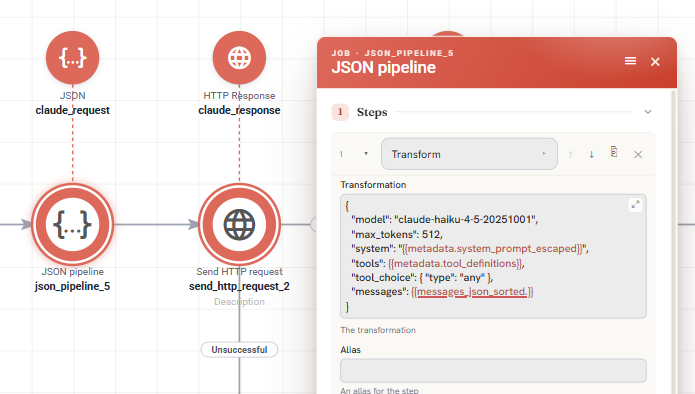Viewport: 695px width, 394px height.
Task: Click the Transformation field label
Action: (x=373, y=185)
